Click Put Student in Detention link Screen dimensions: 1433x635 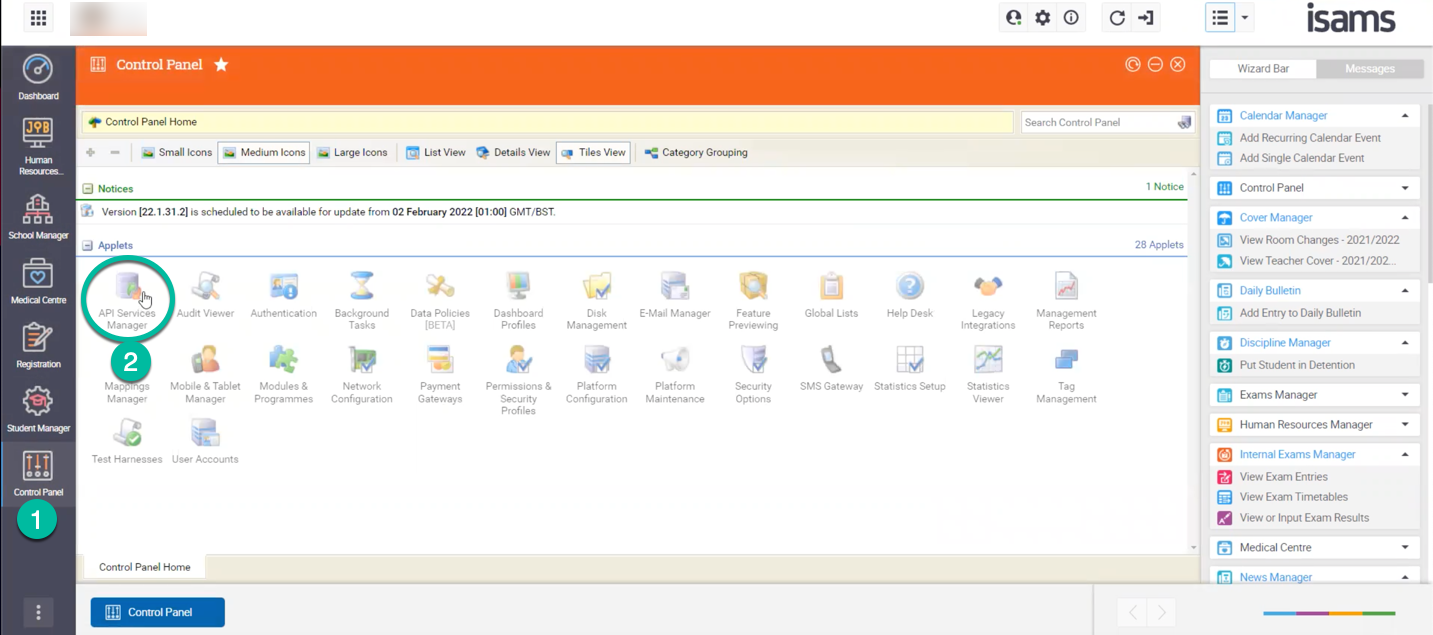[x=1296, y=365]
